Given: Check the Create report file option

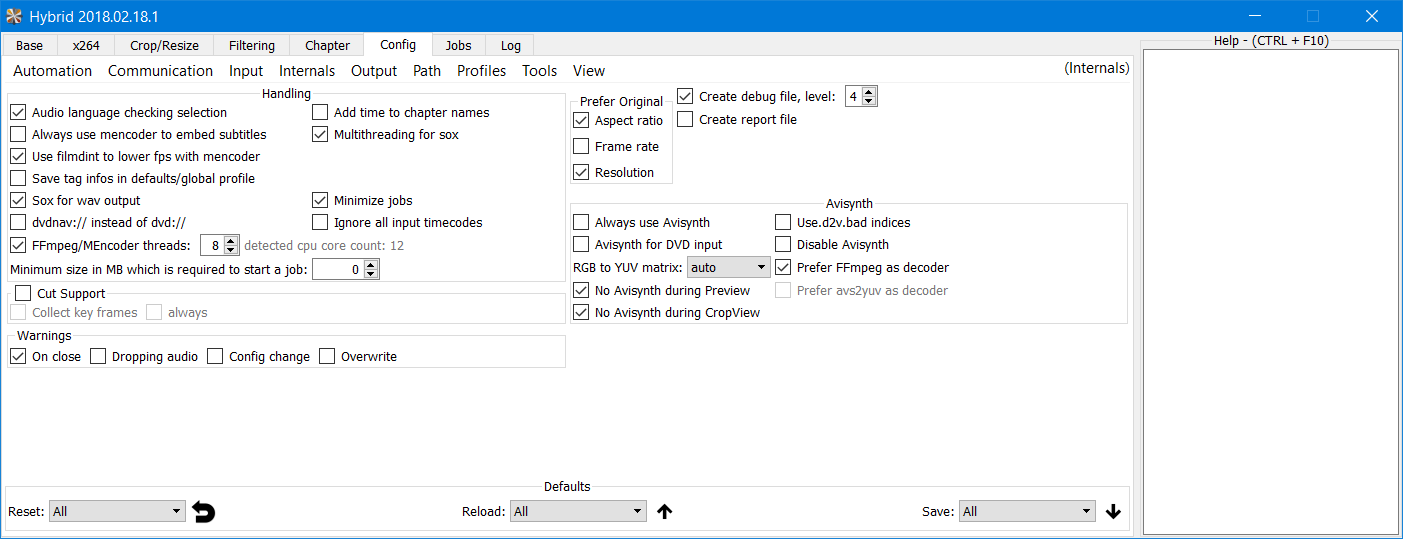Looking at the screenshot, I should click(x=685, y=120).
